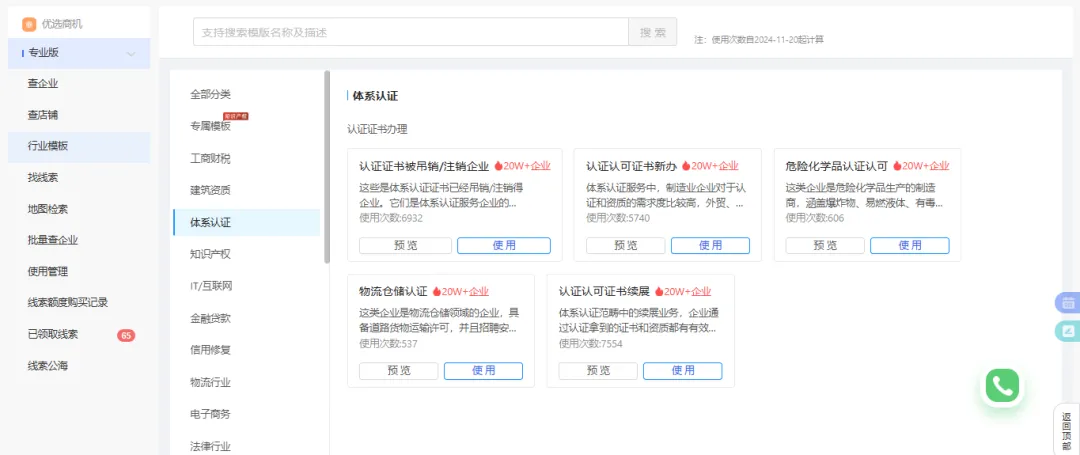Preview the 认证认可证书续展 template

599,371
